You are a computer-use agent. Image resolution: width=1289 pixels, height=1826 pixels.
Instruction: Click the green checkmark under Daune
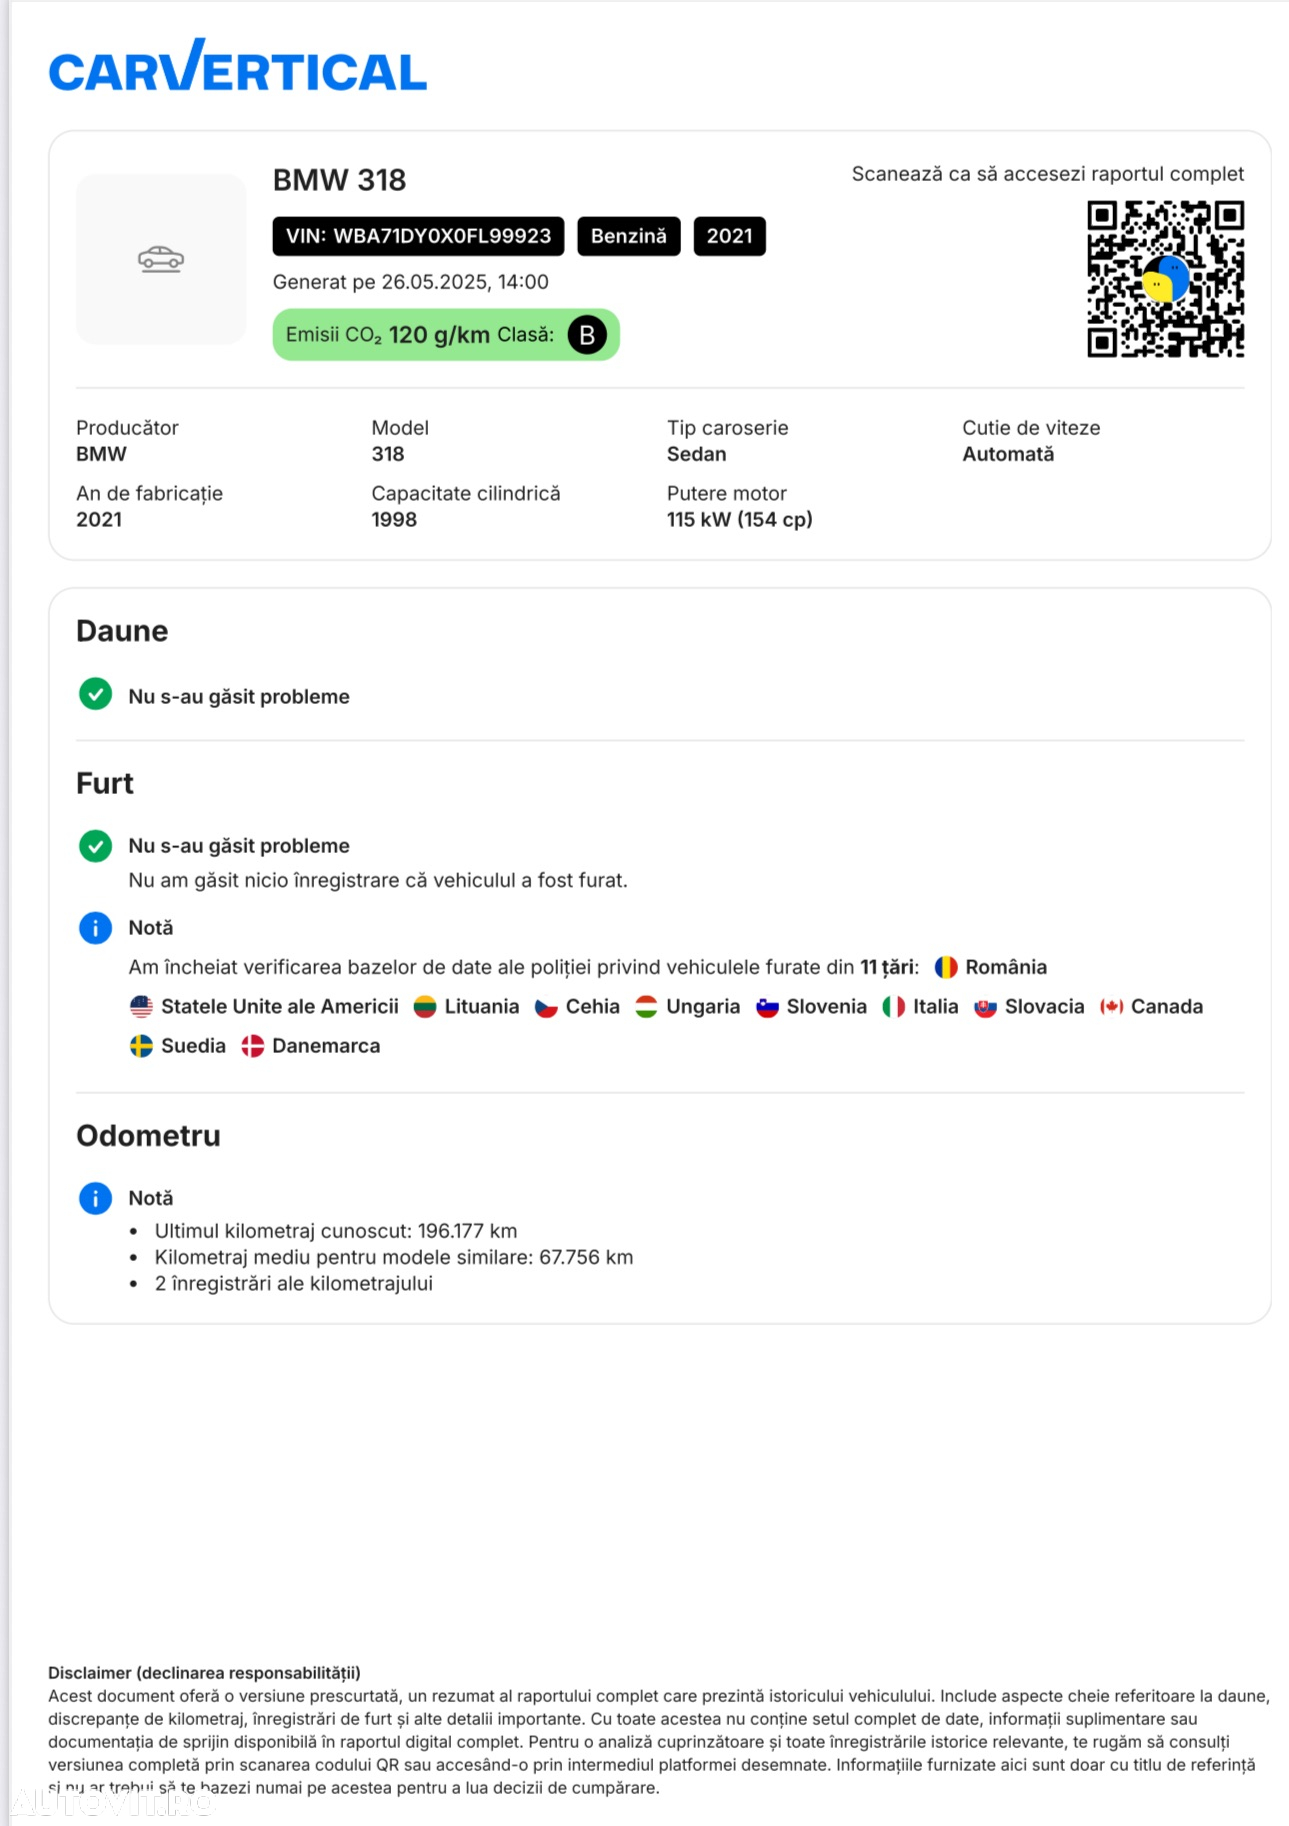95,694
